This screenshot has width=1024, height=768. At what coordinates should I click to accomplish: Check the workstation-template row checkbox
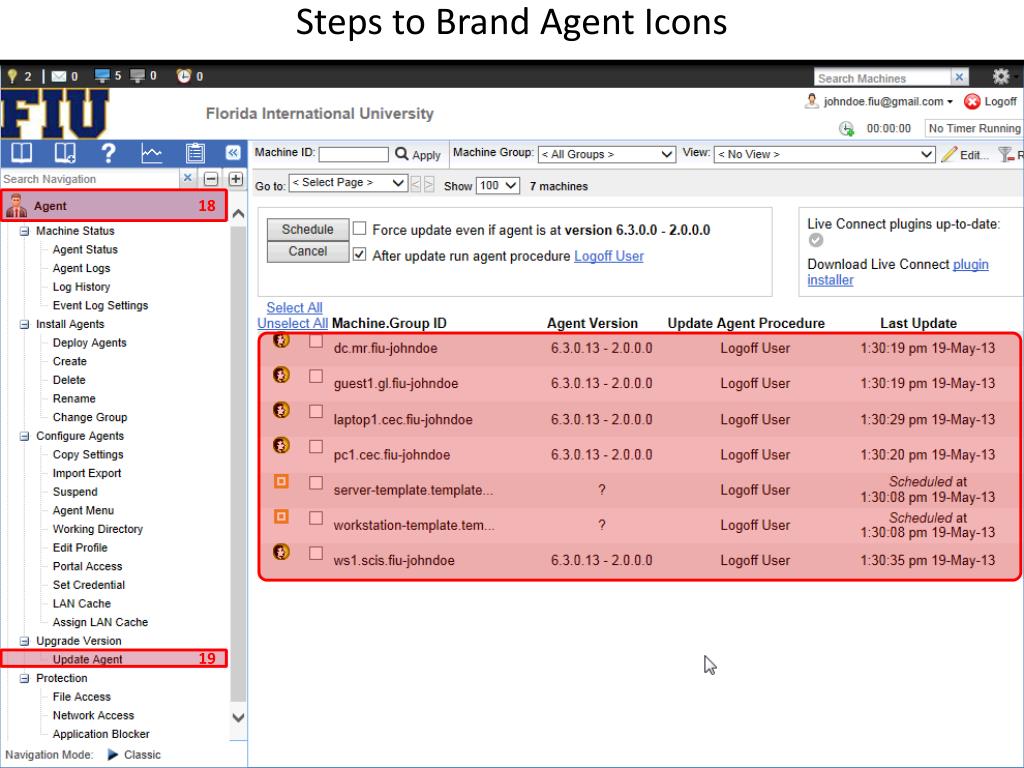coord(316,518)
